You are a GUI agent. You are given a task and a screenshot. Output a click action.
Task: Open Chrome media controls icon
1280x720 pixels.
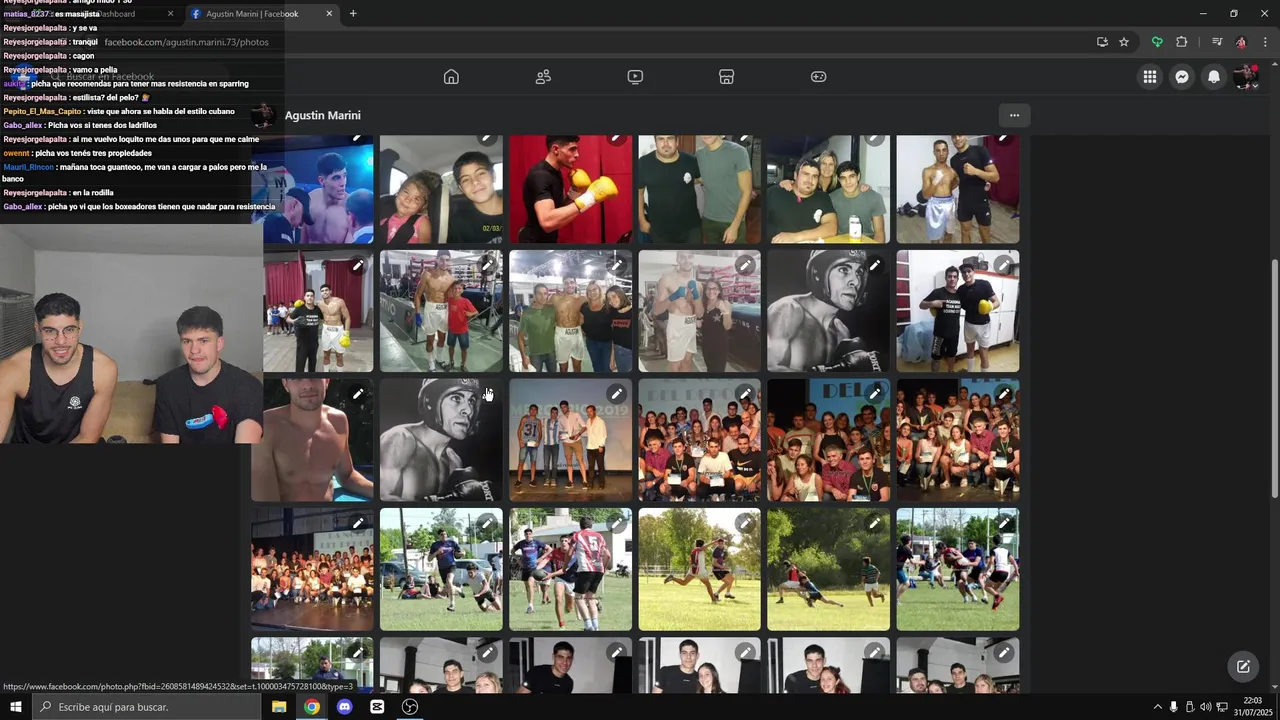[x=1217, y=42]
